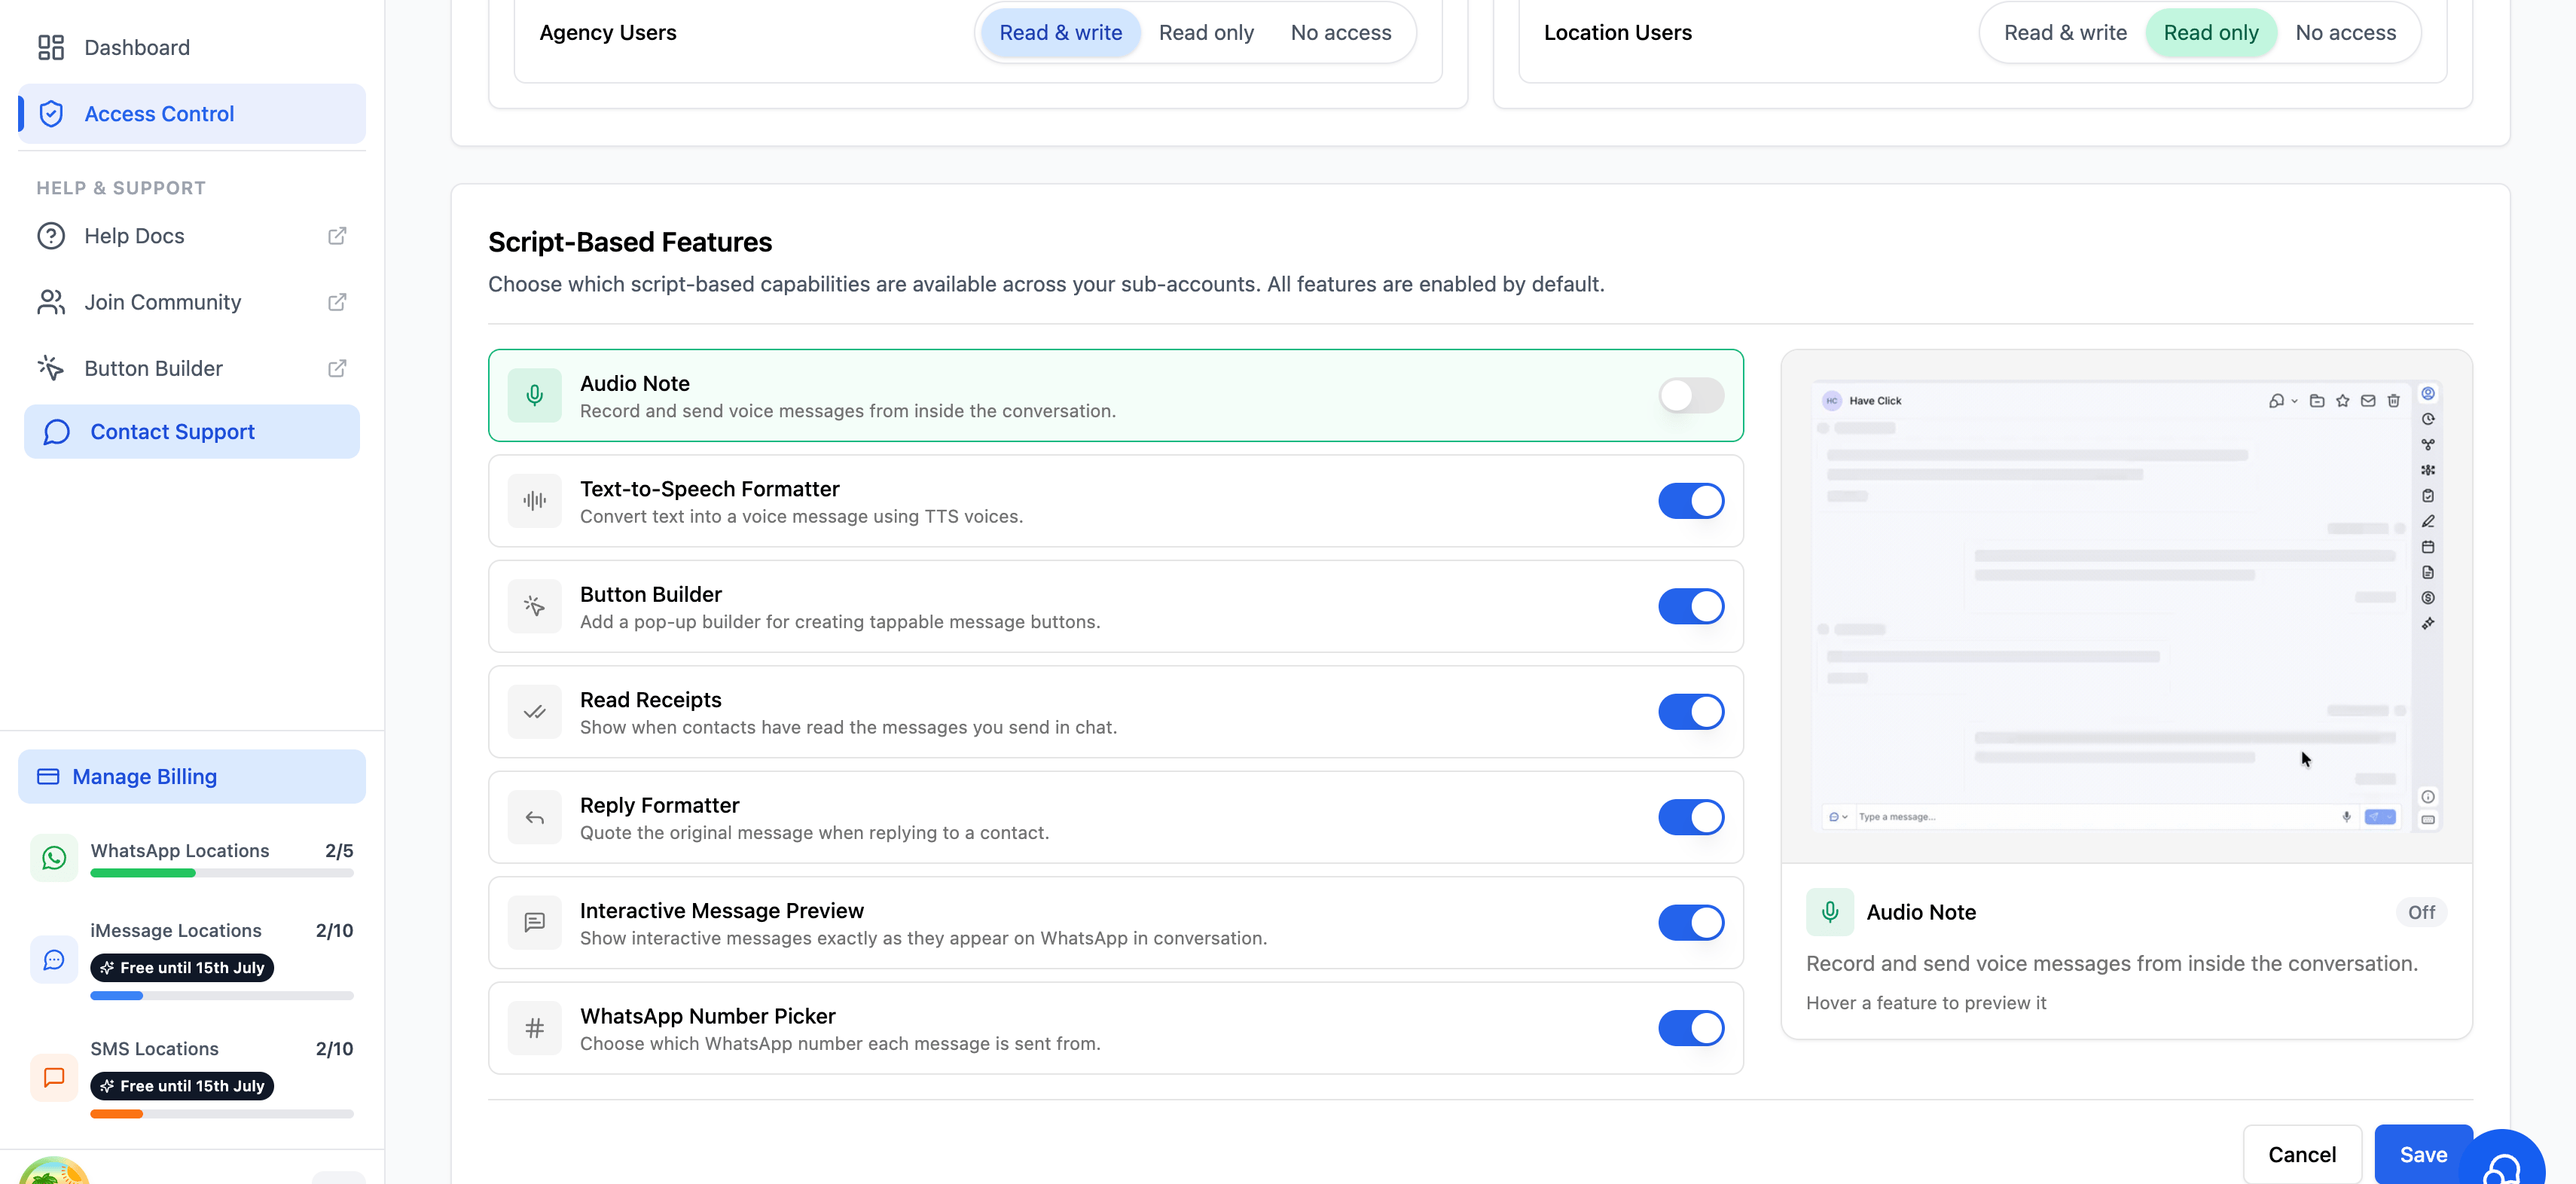
Task: Click the Button Builder feature row icon
Action: click(x=535, y=606)
